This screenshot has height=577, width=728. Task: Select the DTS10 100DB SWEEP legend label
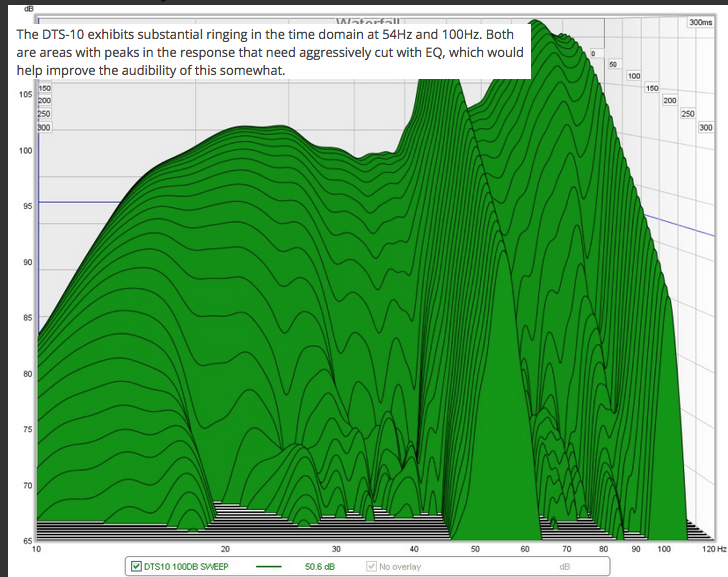coord(186,567)
